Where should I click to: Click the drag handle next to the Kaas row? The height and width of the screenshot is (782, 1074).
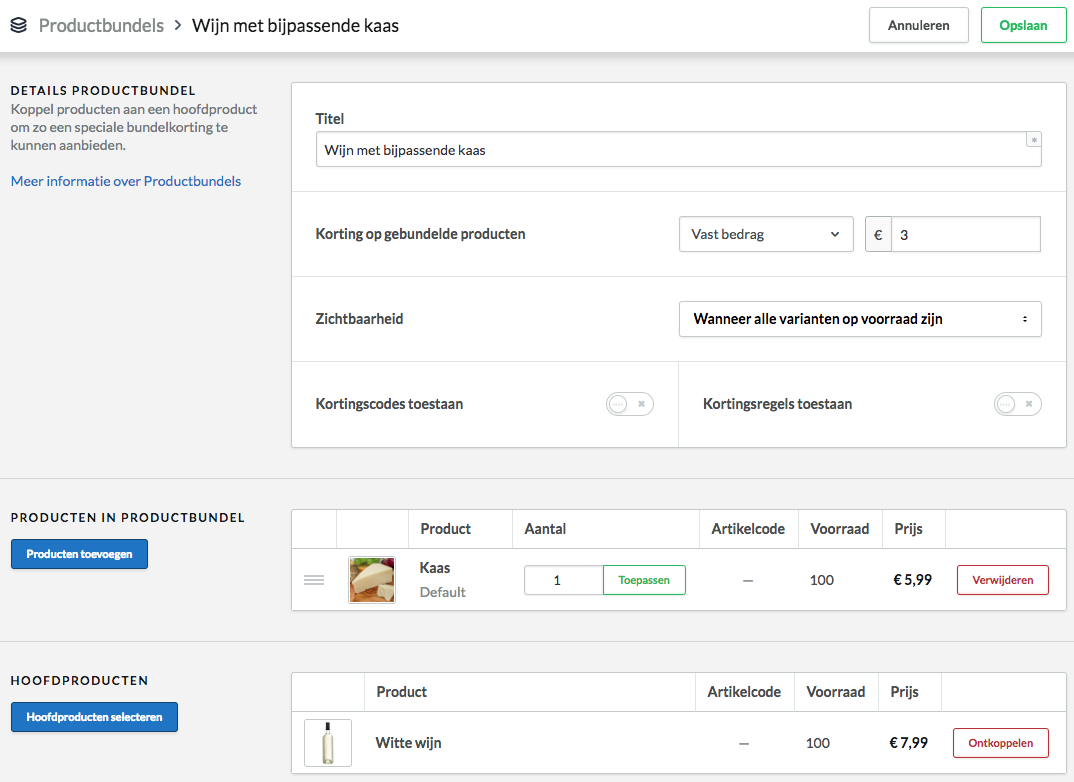tap(314, 580)
